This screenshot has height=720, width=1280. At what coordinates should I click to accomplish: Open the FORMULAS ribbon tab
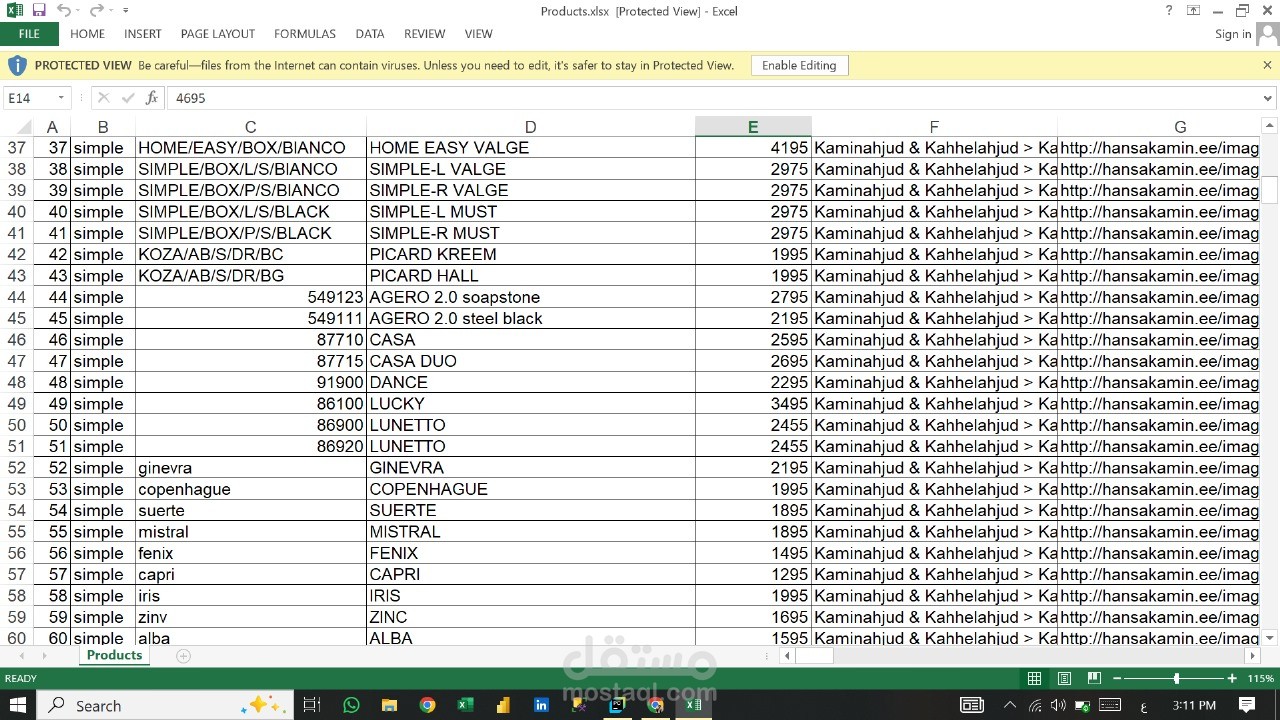(x=305, y=34)
